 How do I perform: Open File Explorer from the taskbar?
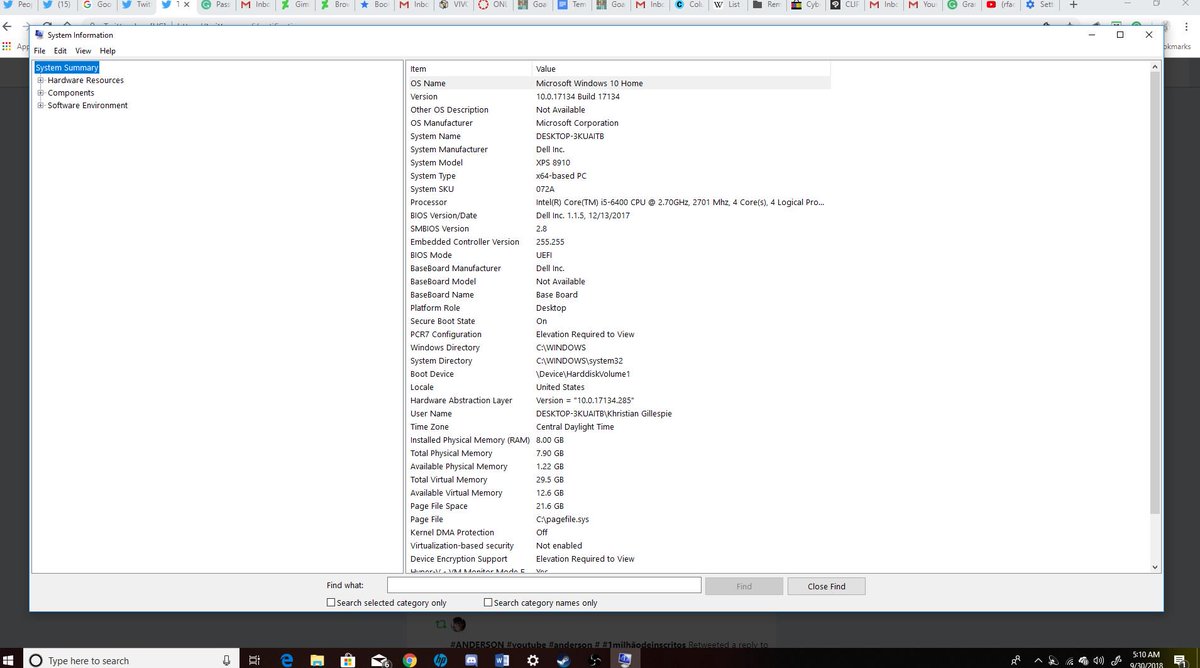[x=316, y=660]
